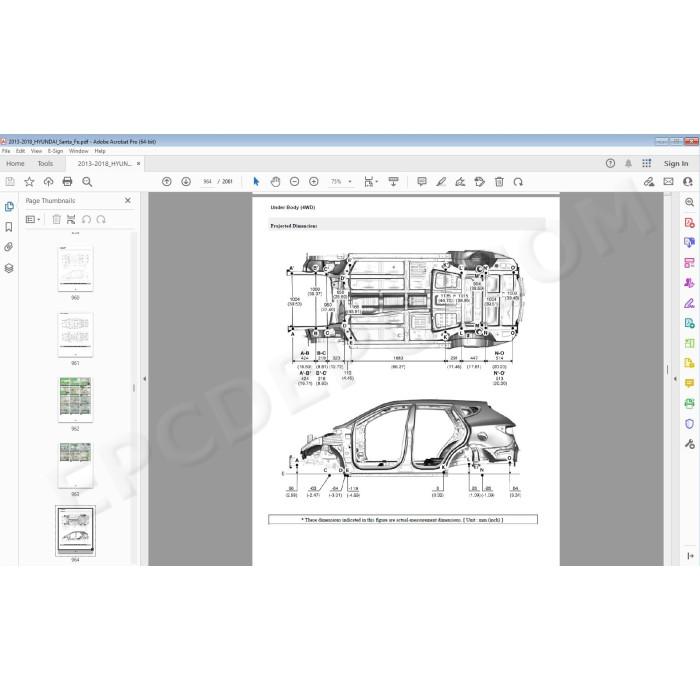Switch to the Home tab

[x=15, y=164]
